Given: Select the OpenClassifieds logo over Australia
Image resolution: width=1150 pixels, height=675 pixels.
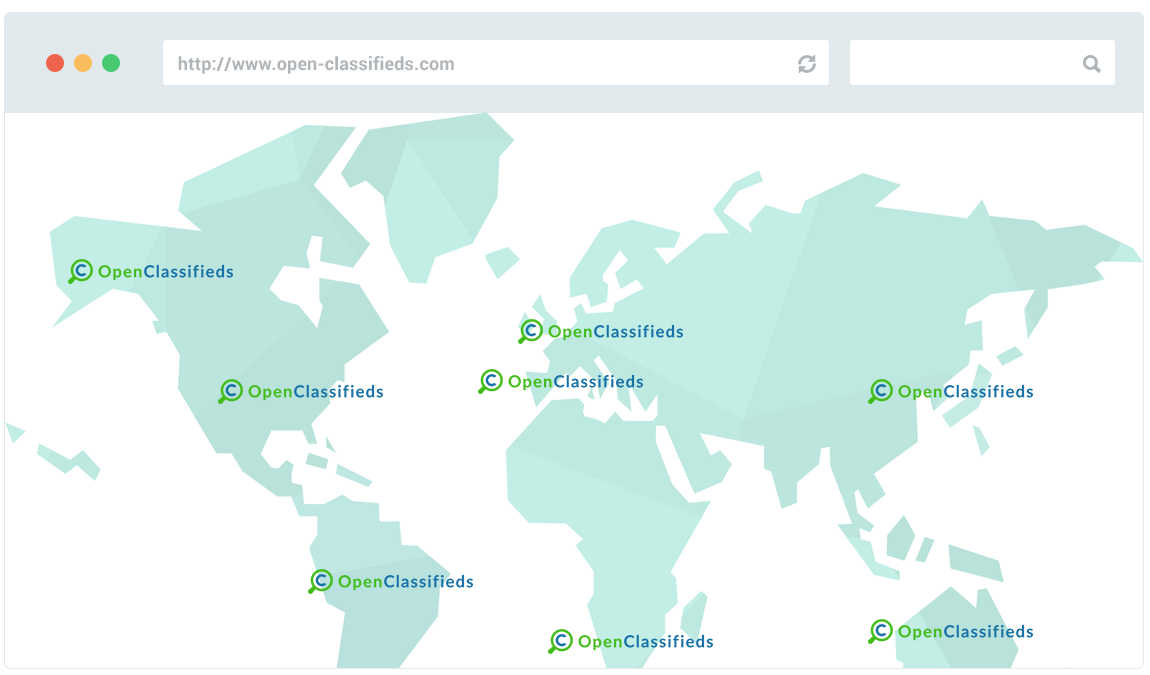Looking at the screenshot, I should (x=951, y=632).
